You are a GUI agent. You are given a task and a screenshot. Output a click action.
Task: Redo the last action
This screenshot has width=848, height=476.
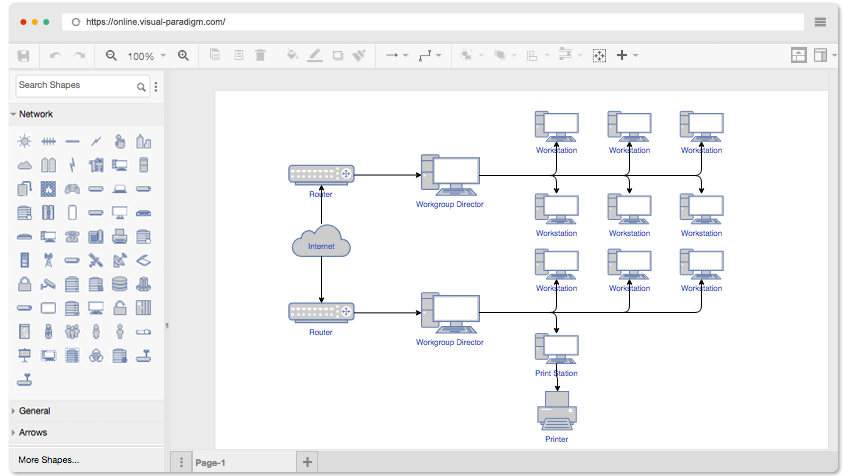click(80, 56)
